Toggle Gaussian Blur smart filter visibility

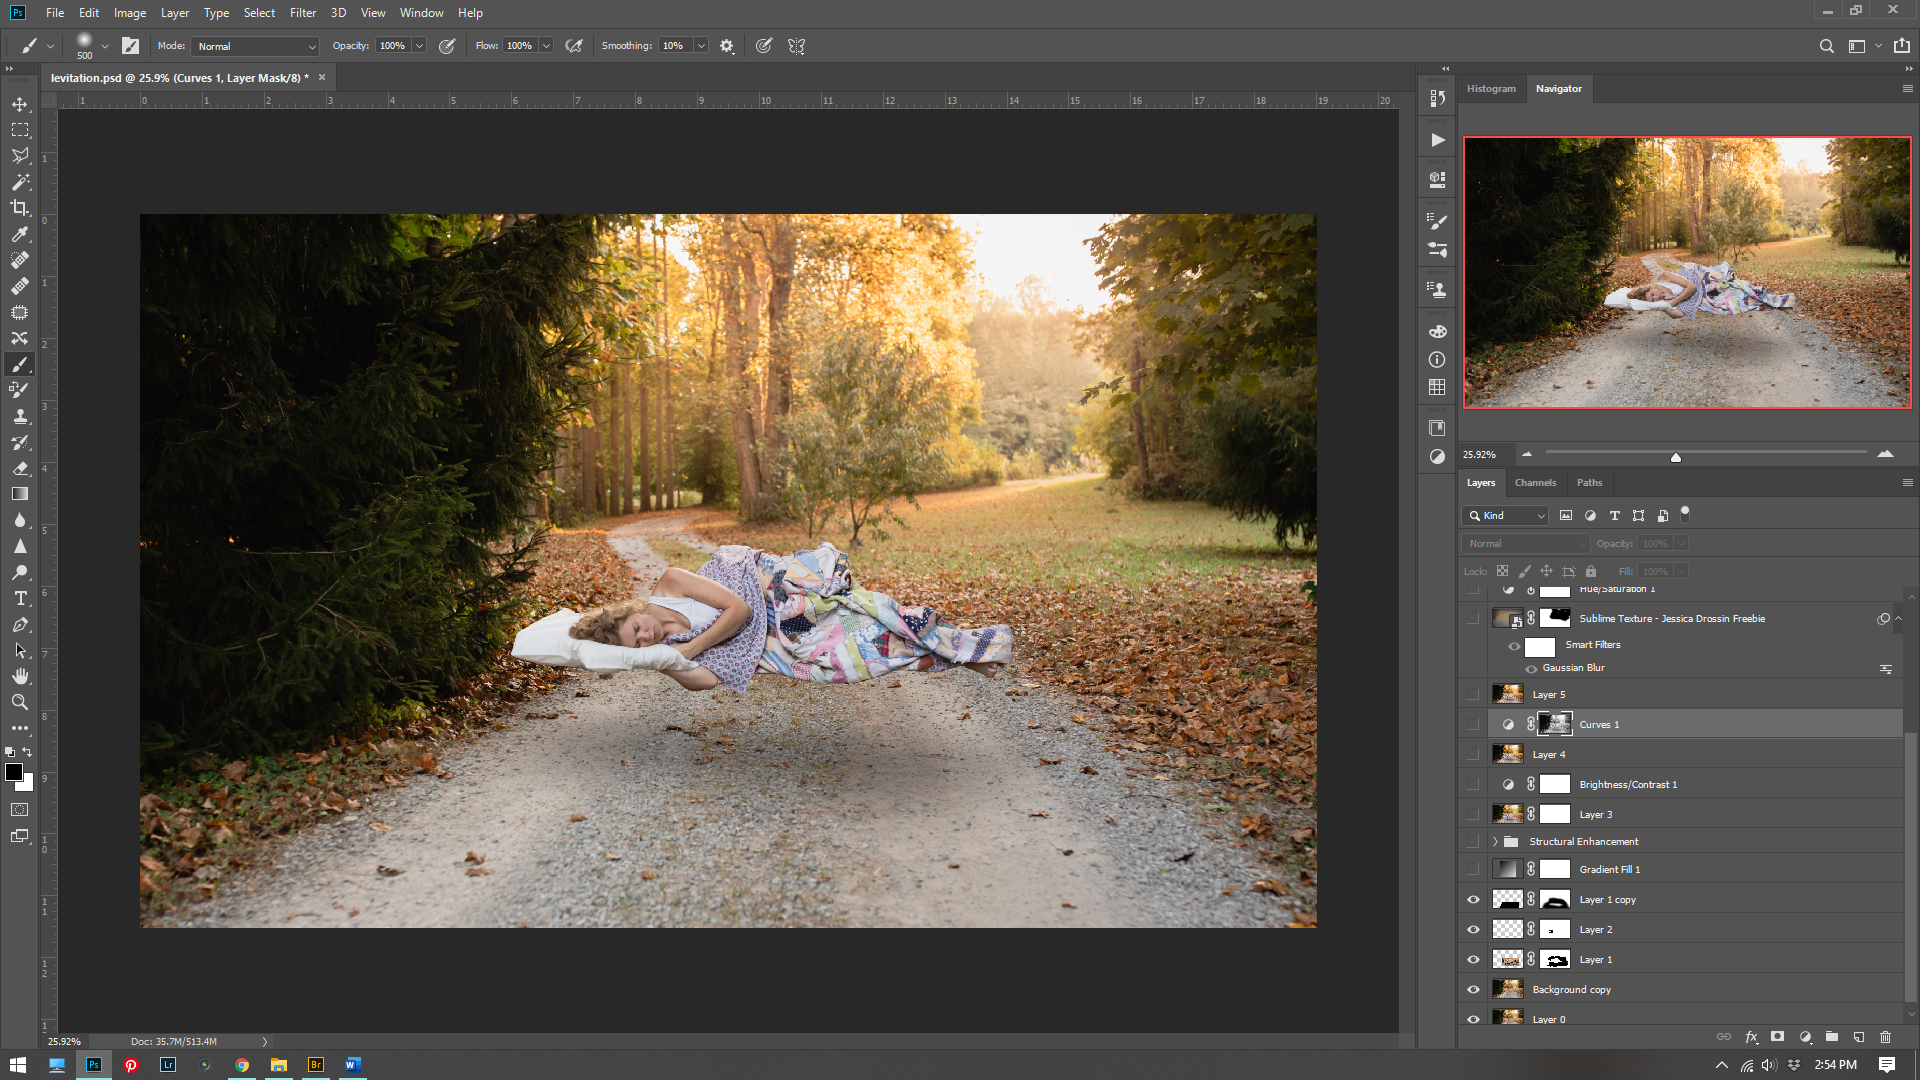(1531, 668)
